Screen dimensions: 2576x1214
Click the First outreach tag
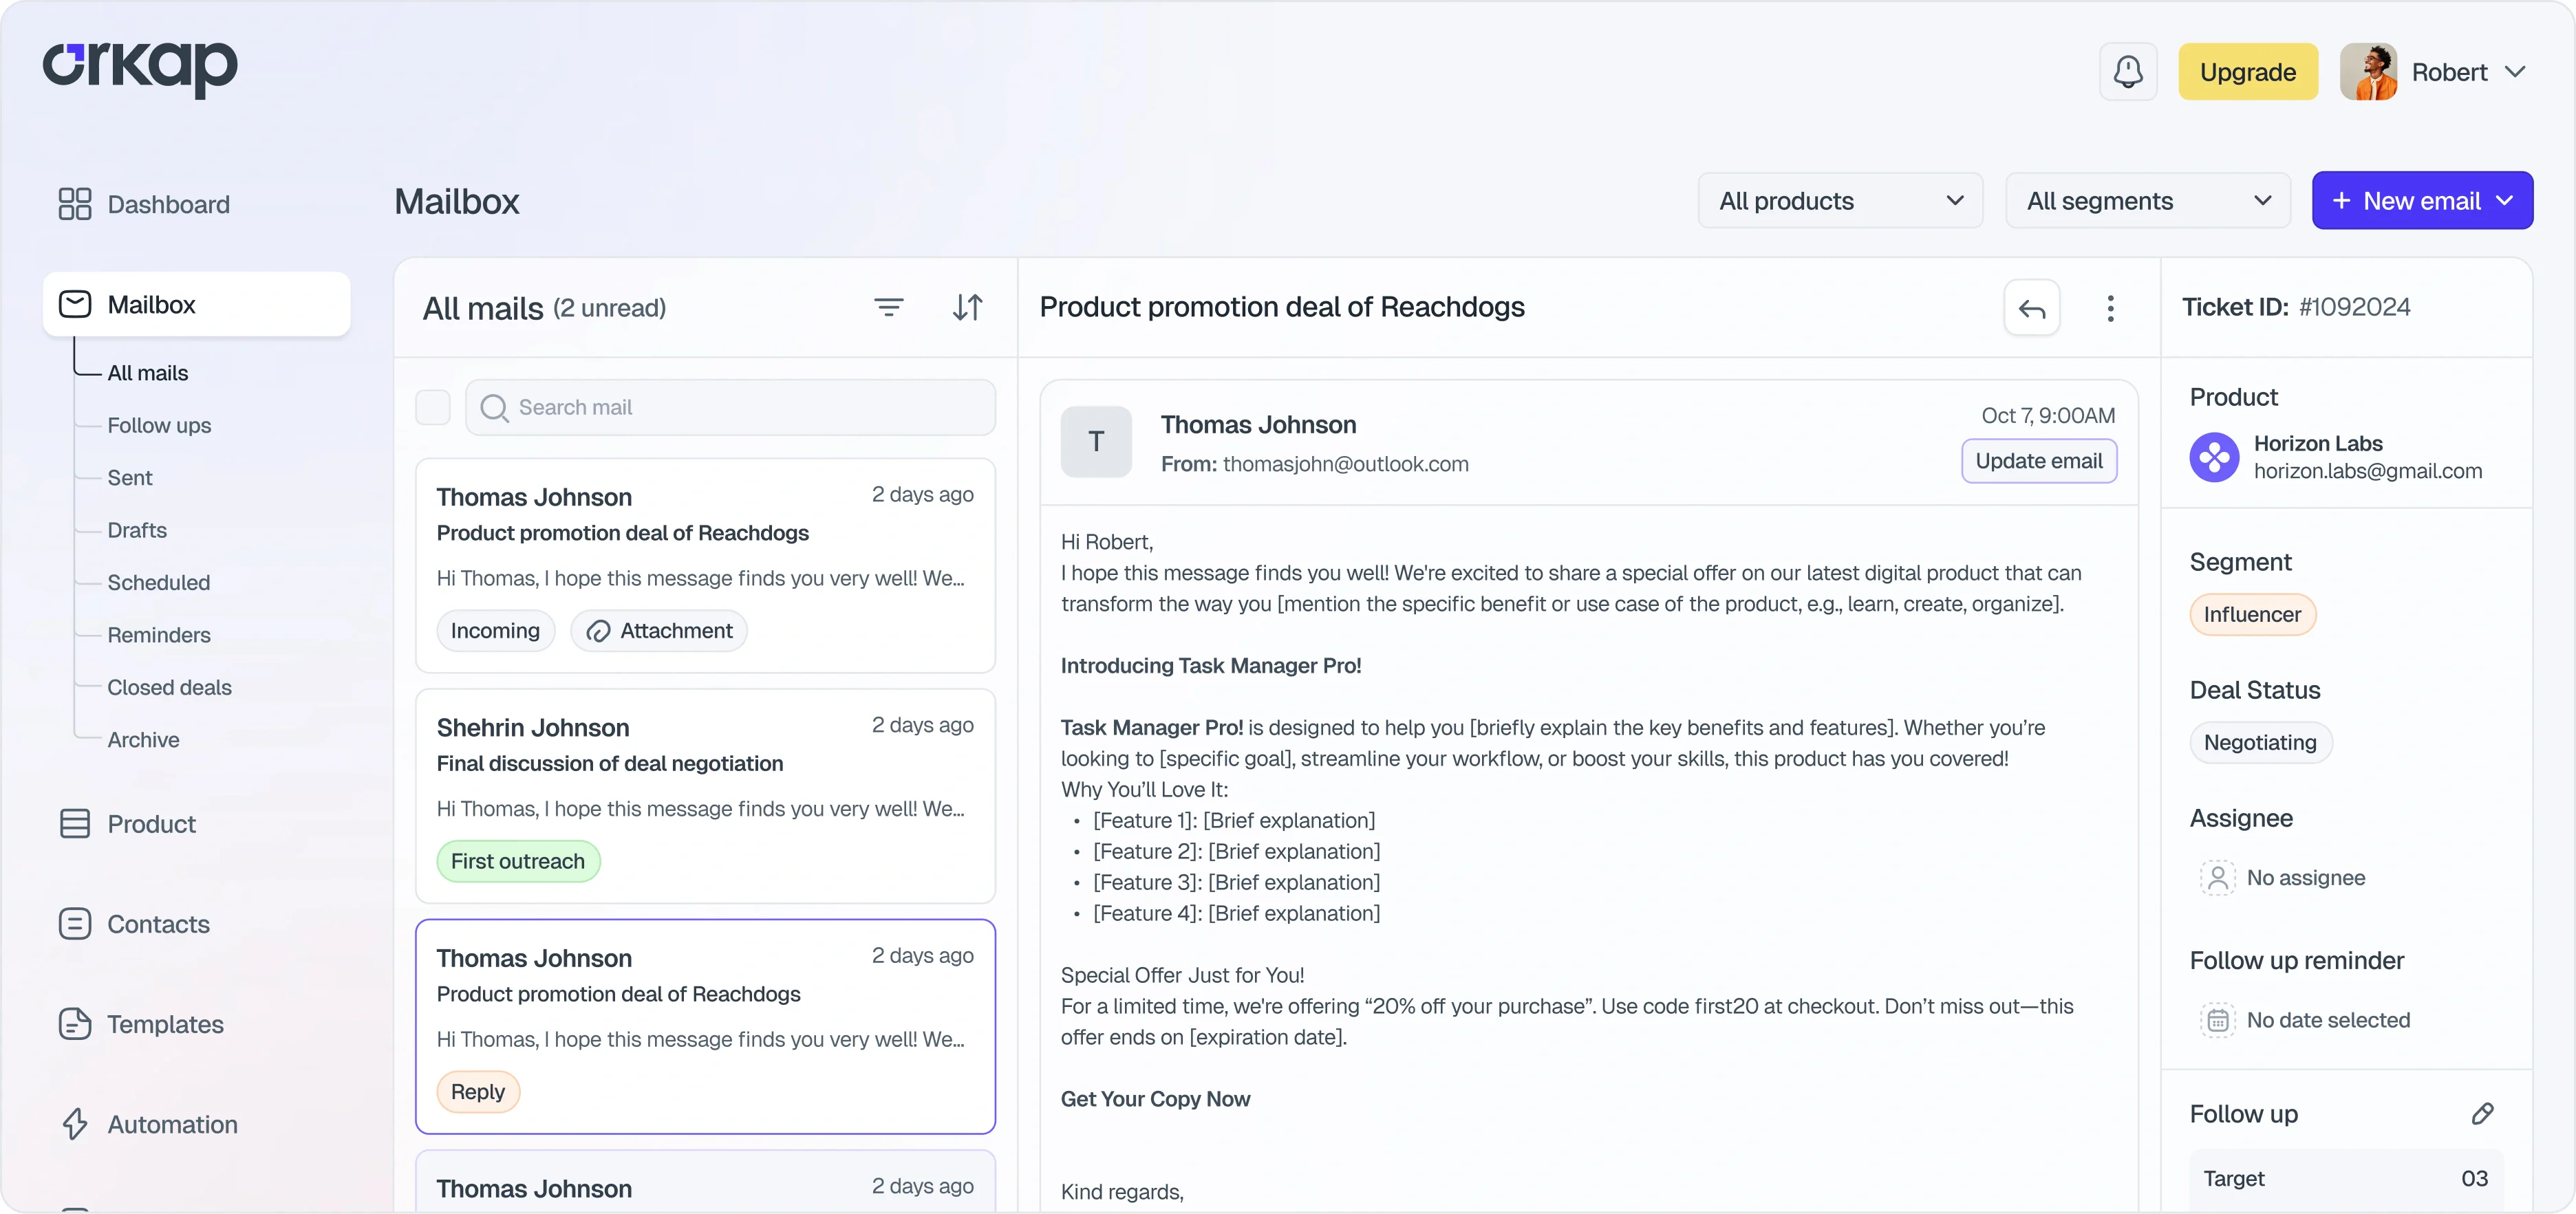518,861
